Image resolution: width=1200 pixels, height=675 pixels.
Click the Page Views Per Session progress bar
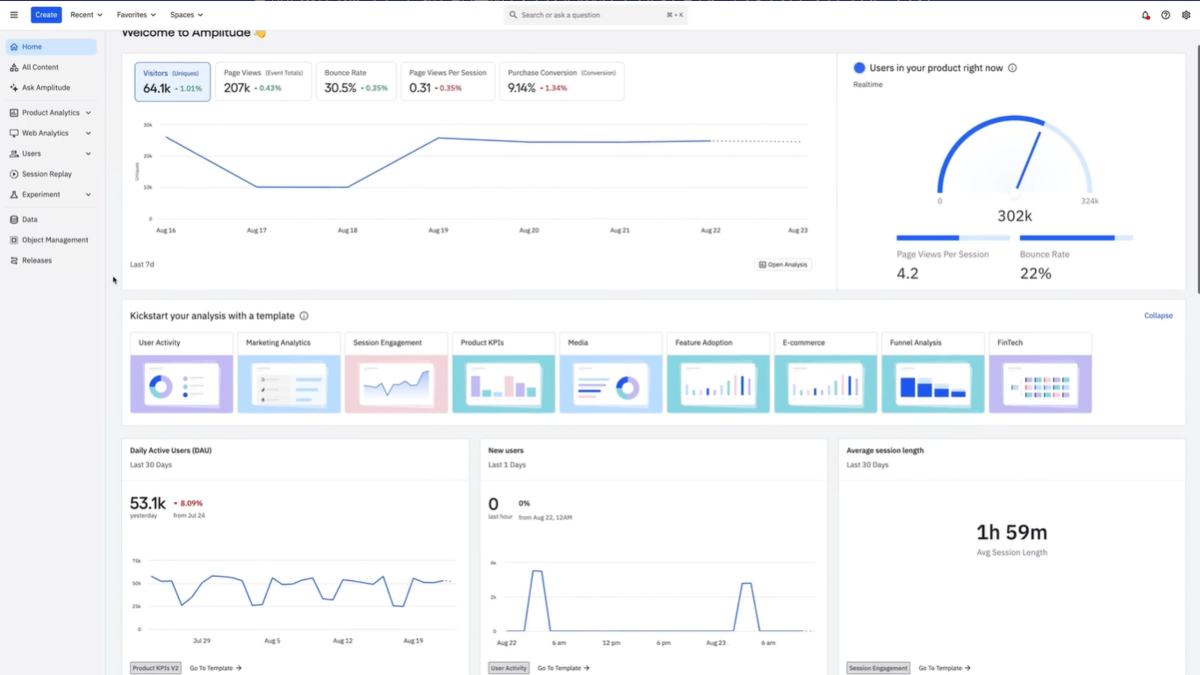953,238
